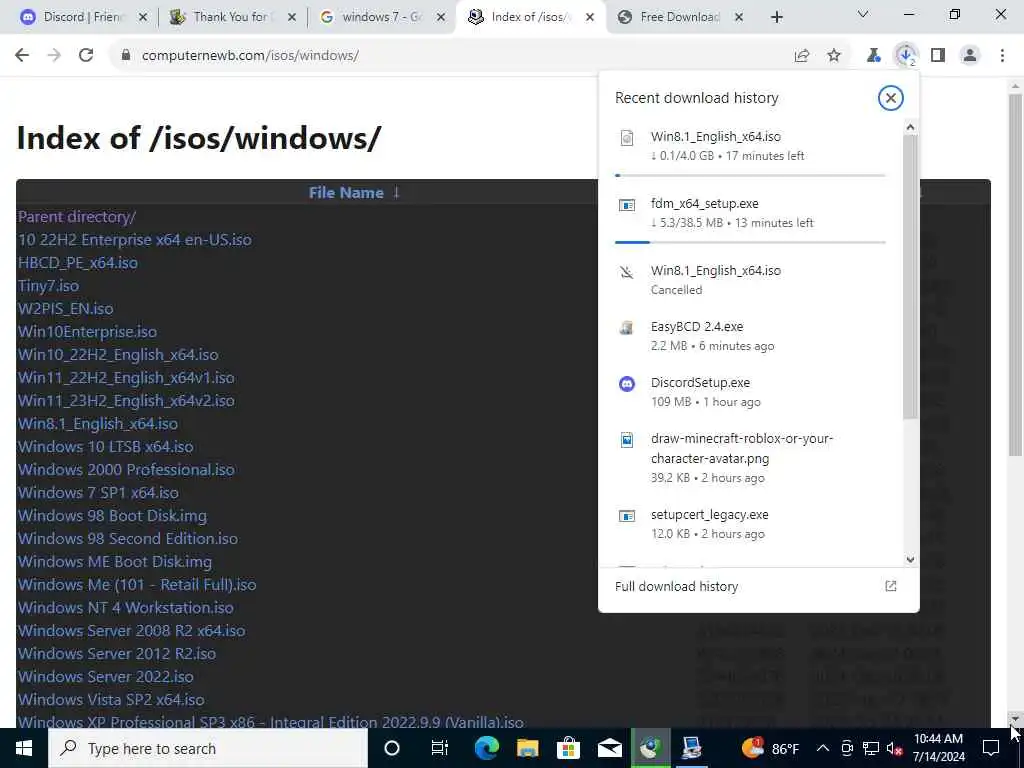Download Windows Server 2022.iso
Image resolution: width=1024 pixels, height=768 pixels.
(x=106, y=677)
